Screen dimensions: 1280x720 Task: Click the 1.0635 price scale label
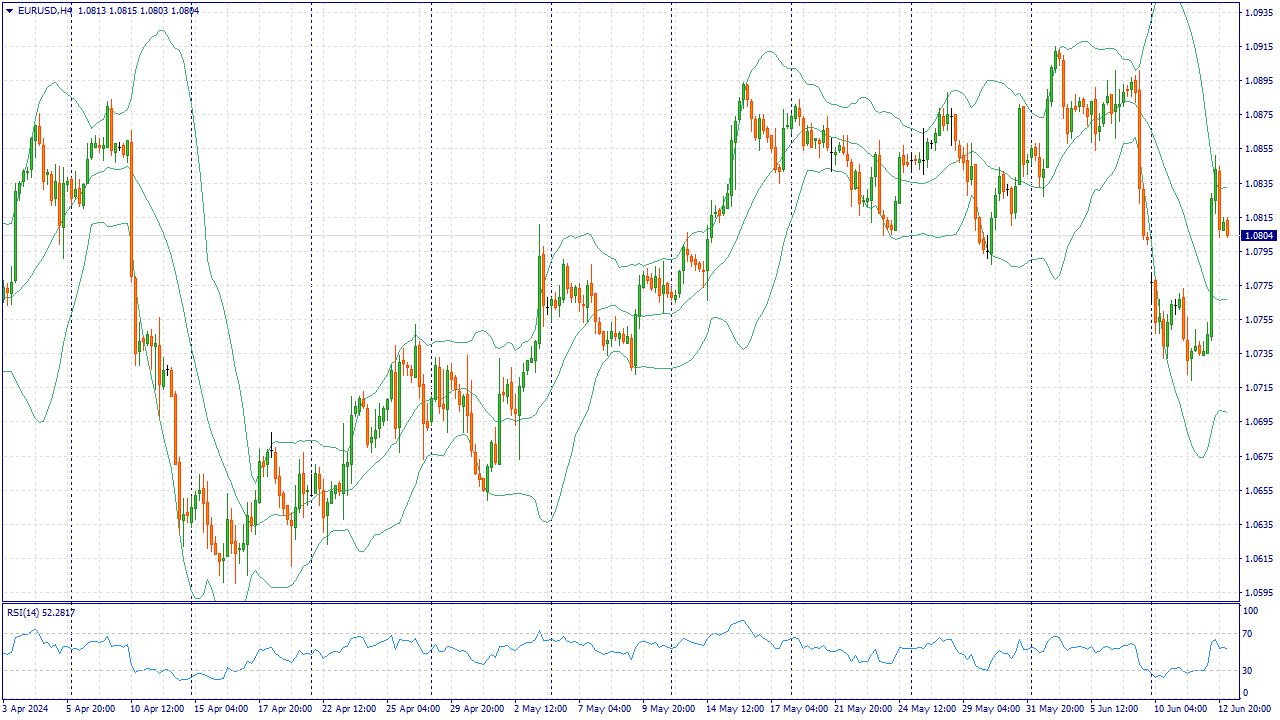pos(1258,524)
